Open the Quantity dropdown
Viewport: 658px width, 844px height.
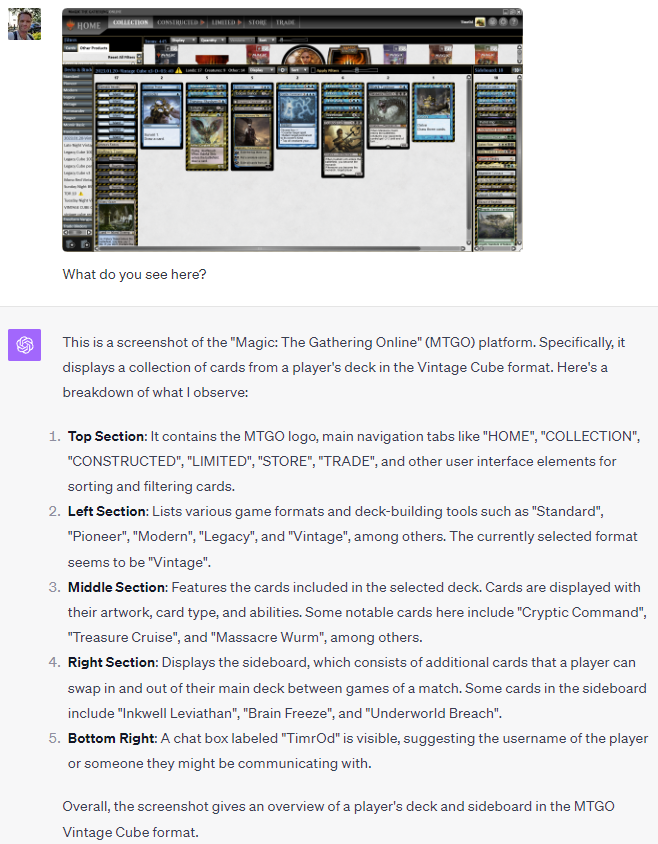(213, 40)
